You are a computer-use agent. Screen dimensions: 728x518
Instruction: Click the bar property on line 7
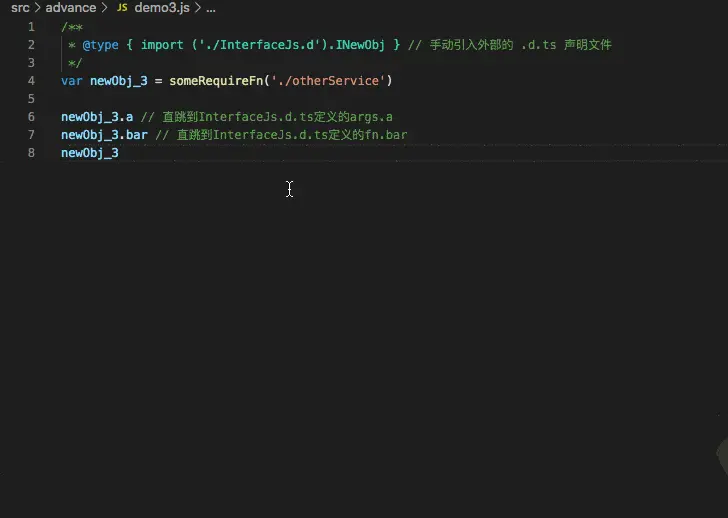pyautogui.click(x=136, y=135)
